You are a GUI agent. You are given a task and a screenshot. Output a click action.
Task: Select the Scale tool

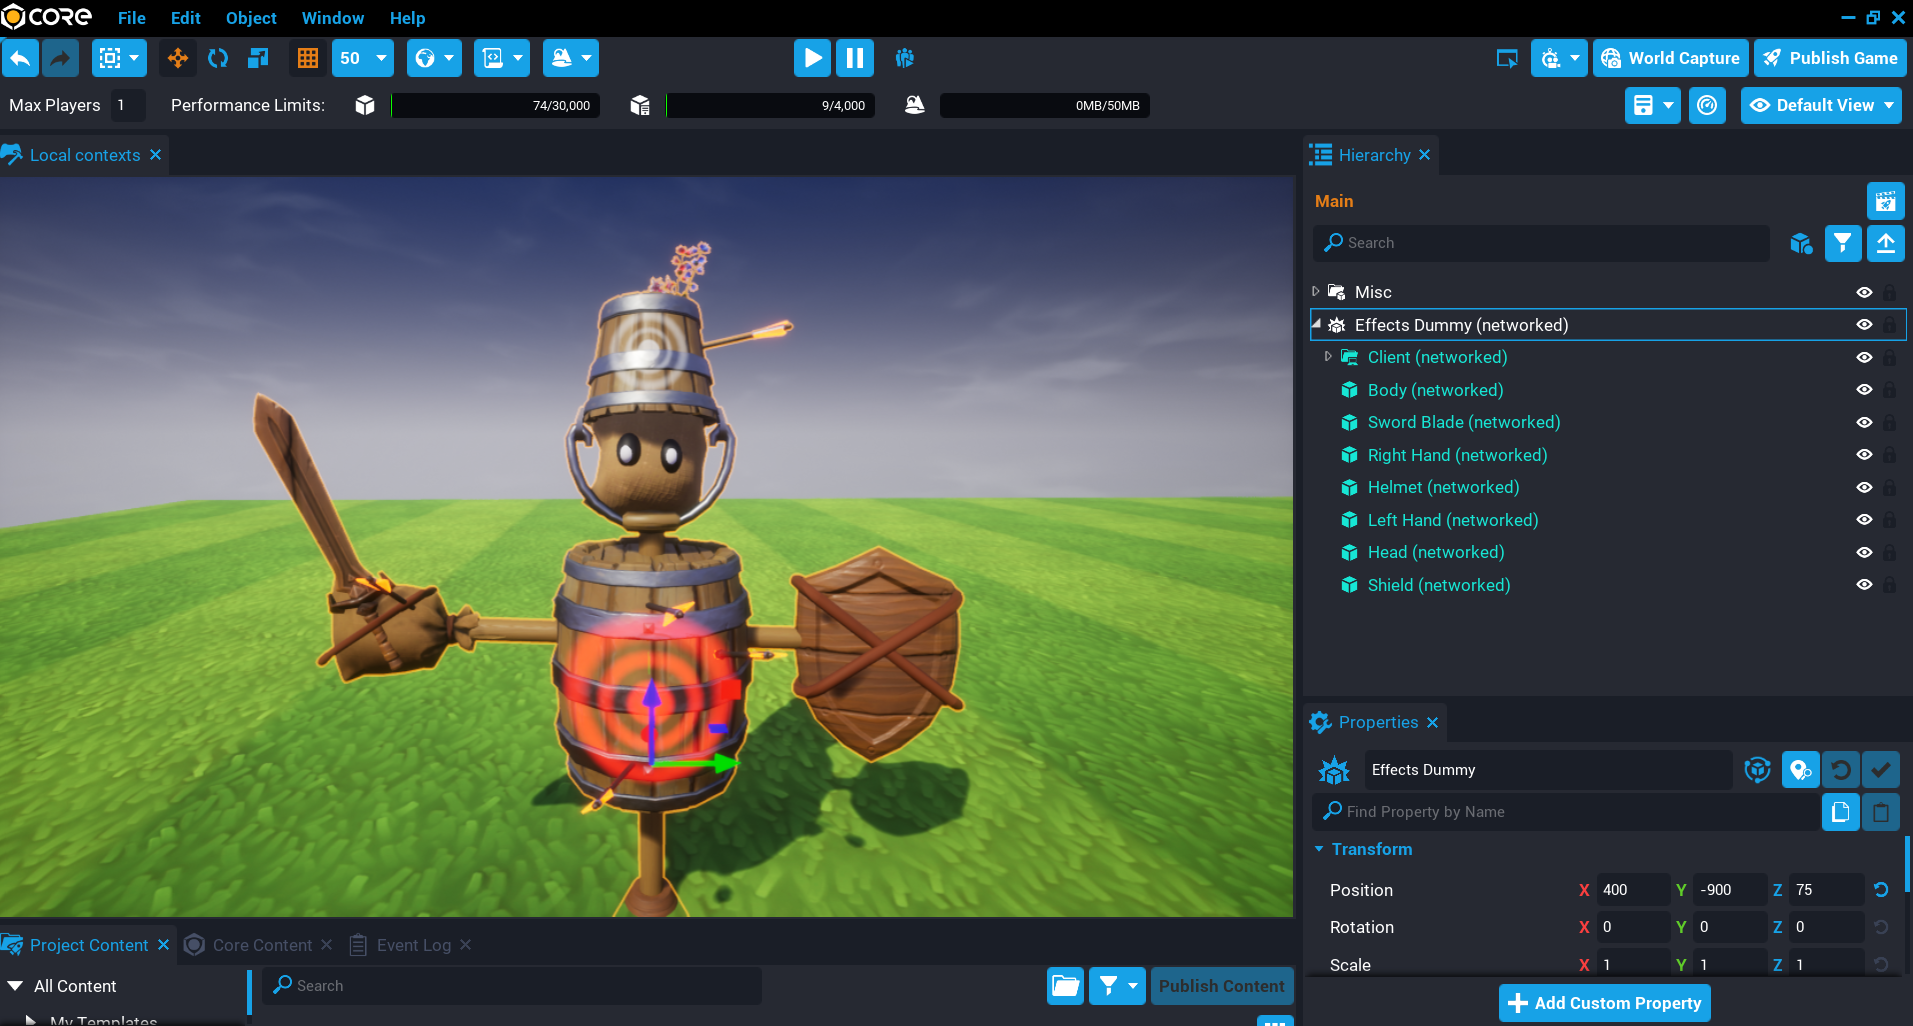tap(258, 58)
